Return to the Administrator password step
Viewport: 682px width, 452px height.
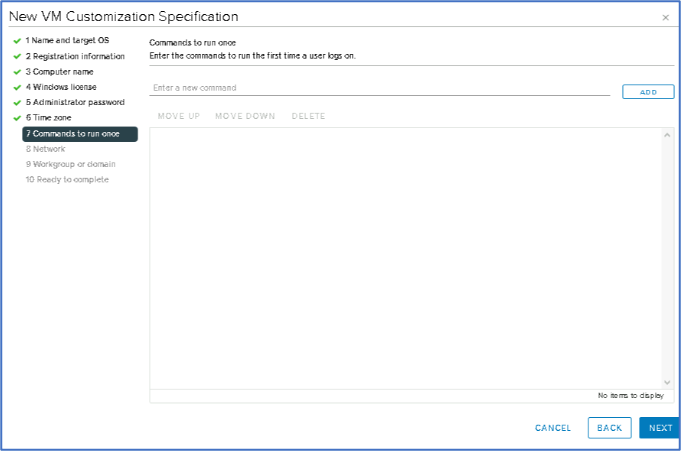click(75, 102)
